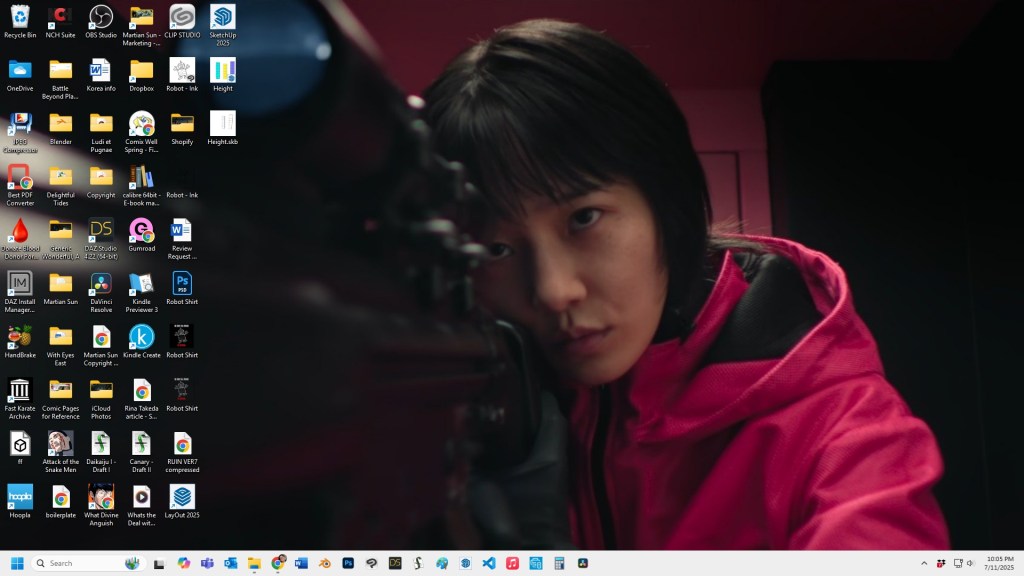
Task: Click the Blender icon in the taskbar
Action: [325, 564]
